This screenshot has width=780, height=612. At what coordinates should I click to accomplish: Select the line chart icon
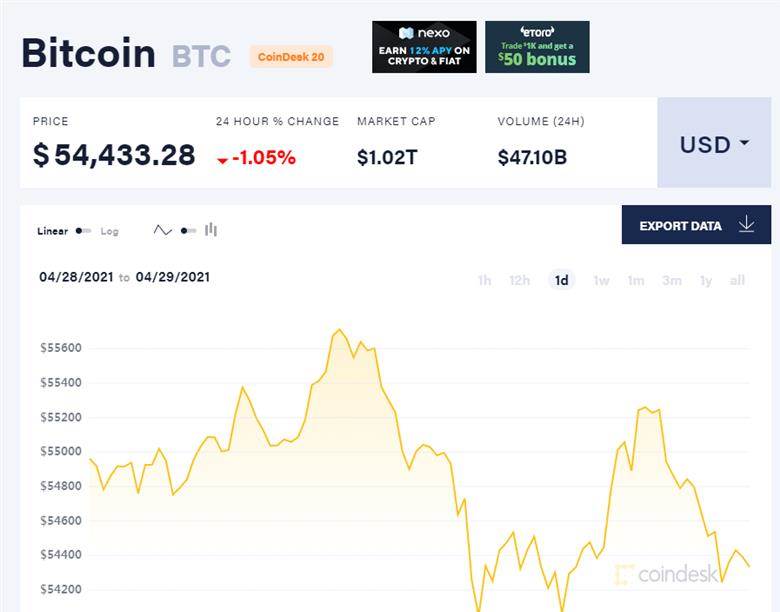163,230
